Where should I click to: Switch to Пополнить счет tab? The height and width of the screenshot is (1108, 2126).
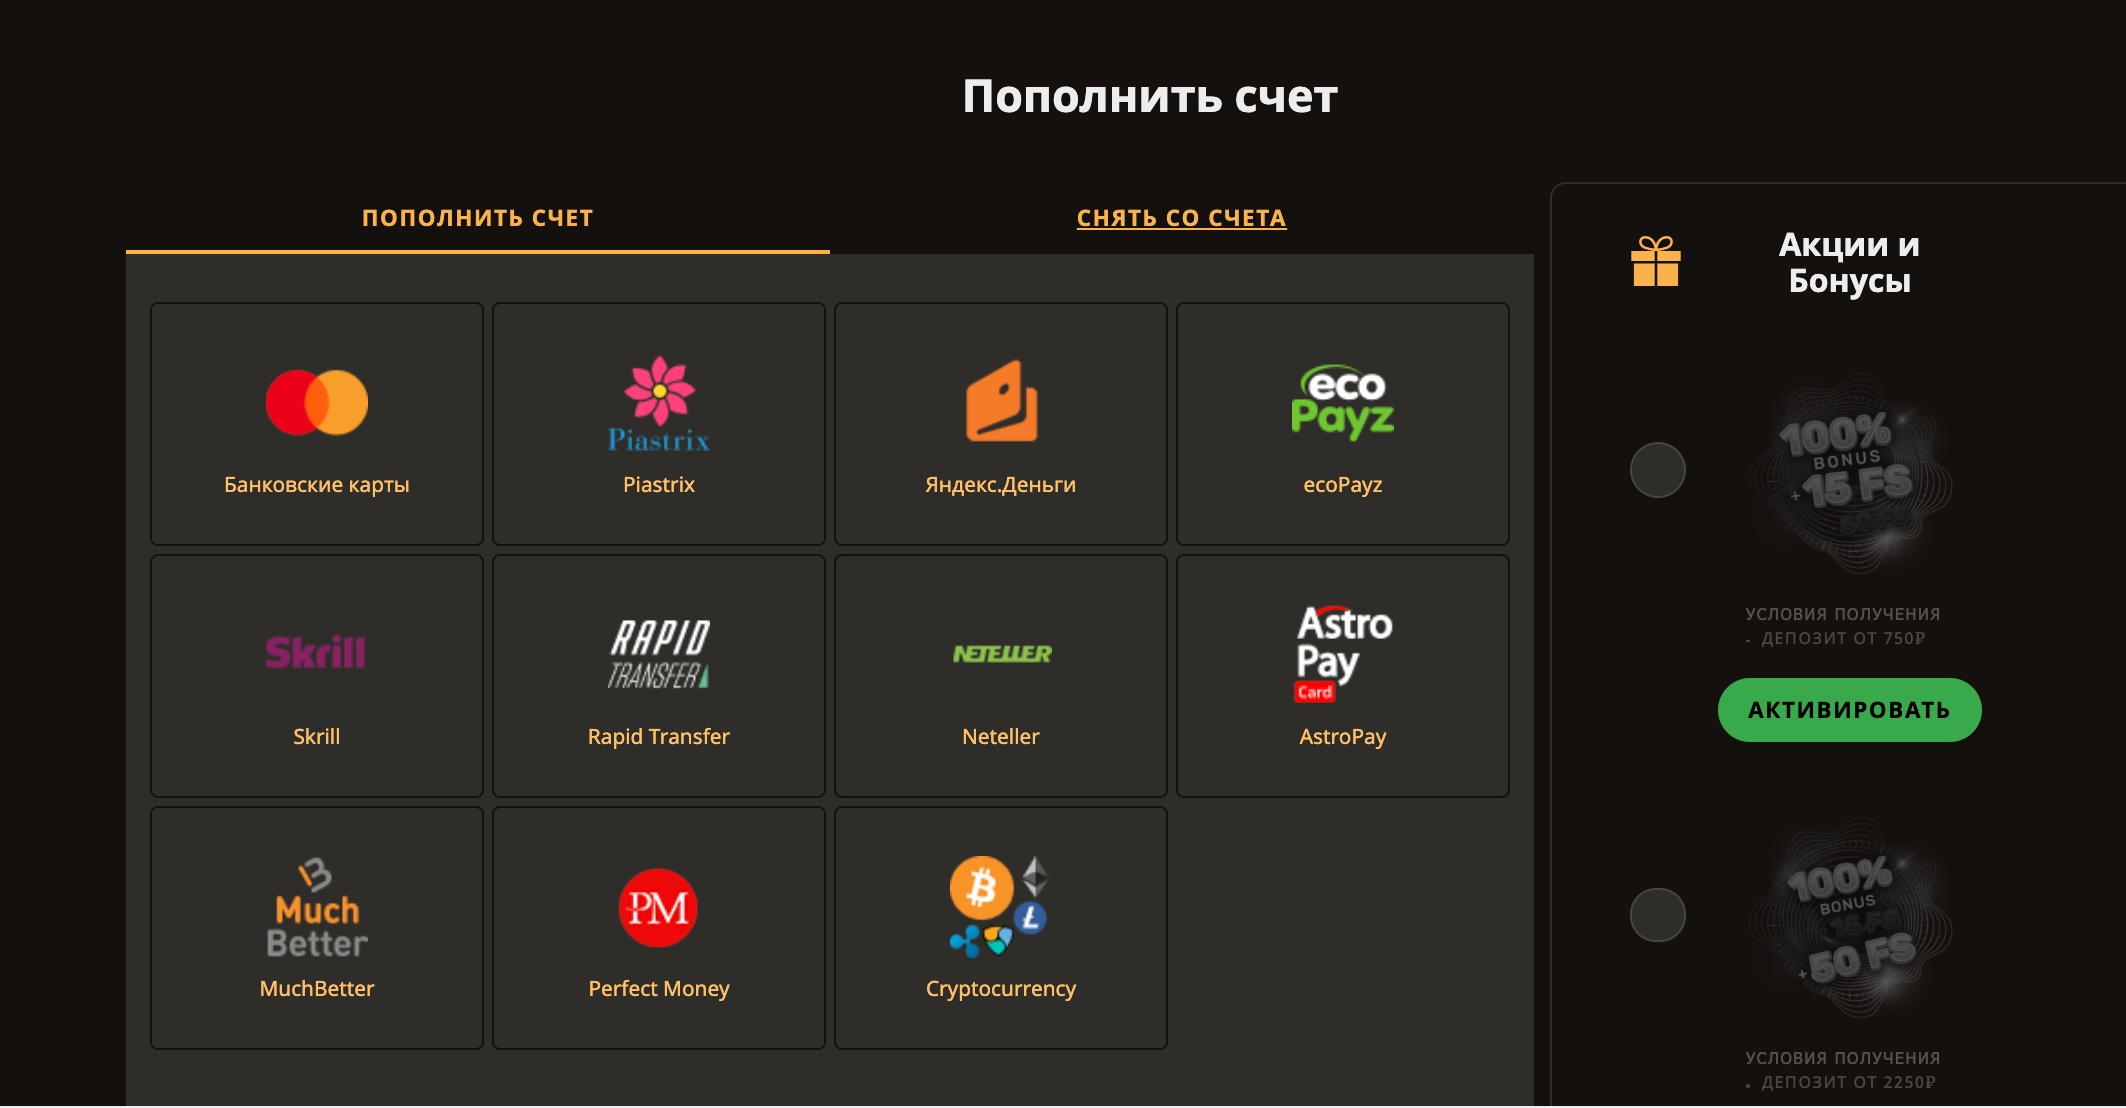click(x=478, y=218)
